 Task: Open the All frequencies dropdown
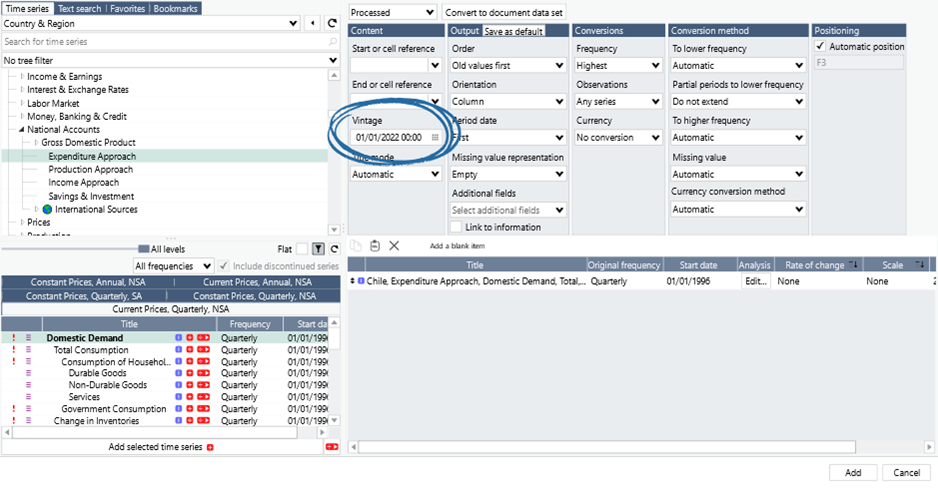point(173,266)
